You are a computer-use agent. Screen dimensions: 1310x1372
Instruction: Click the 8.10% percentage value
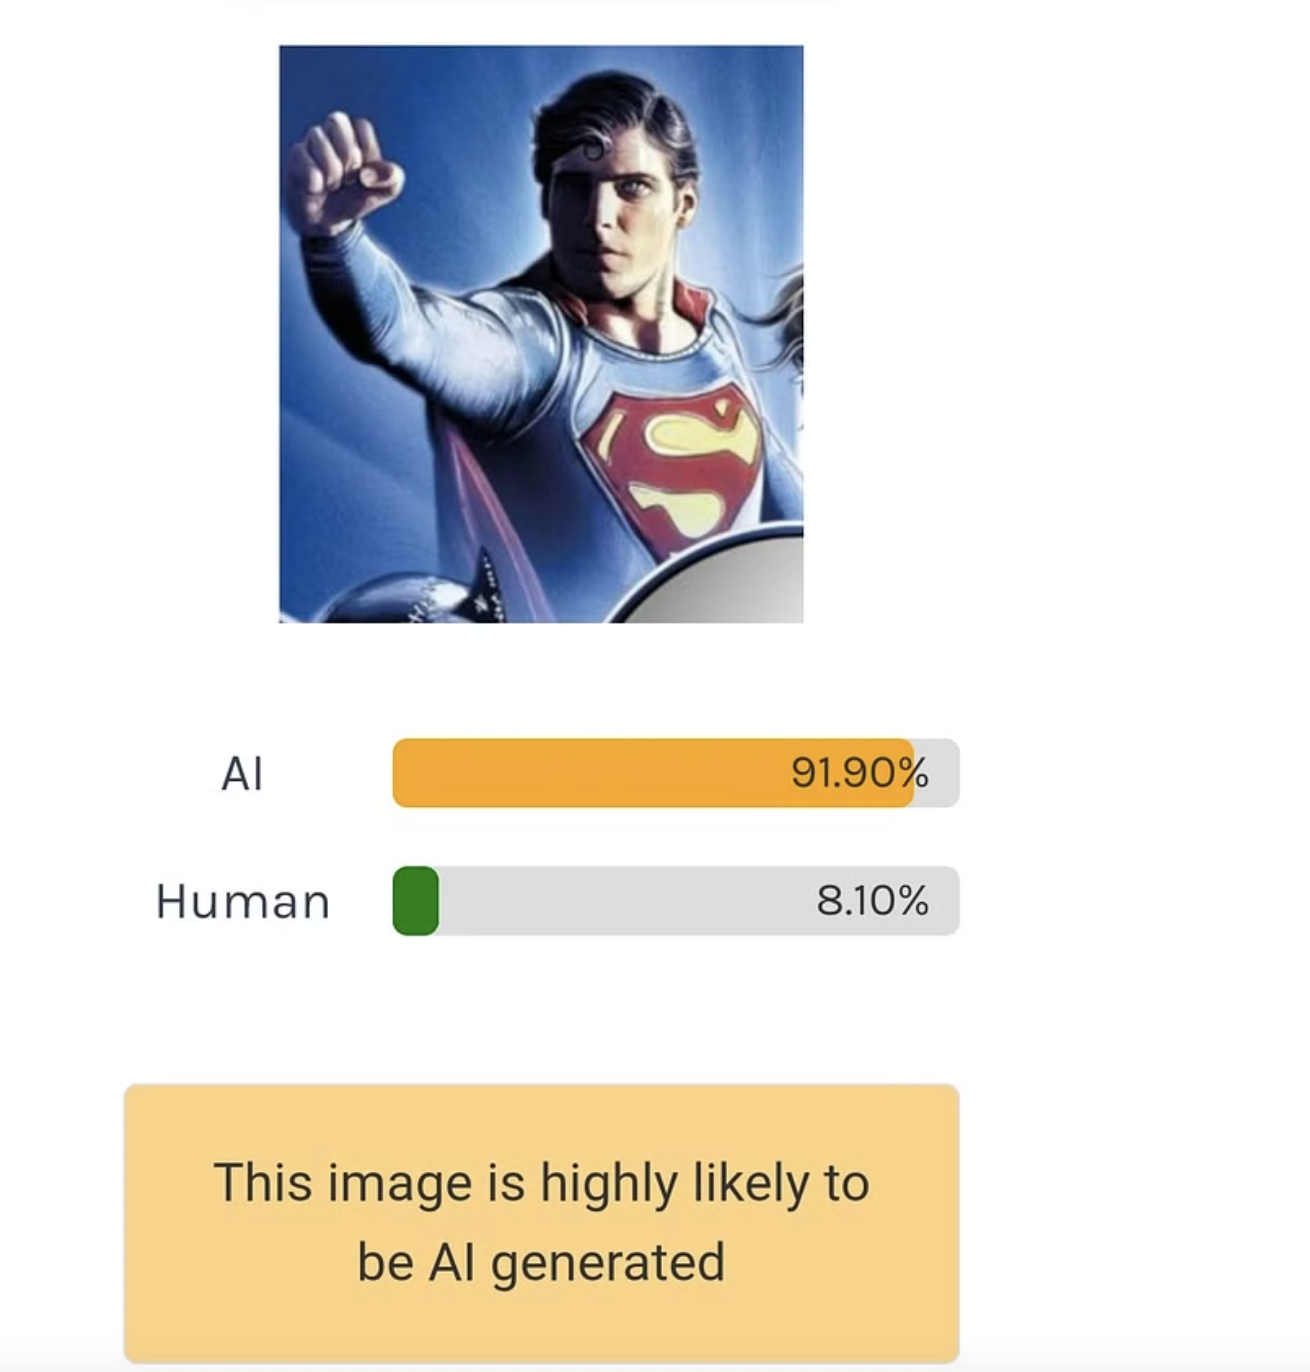point(872,901)
